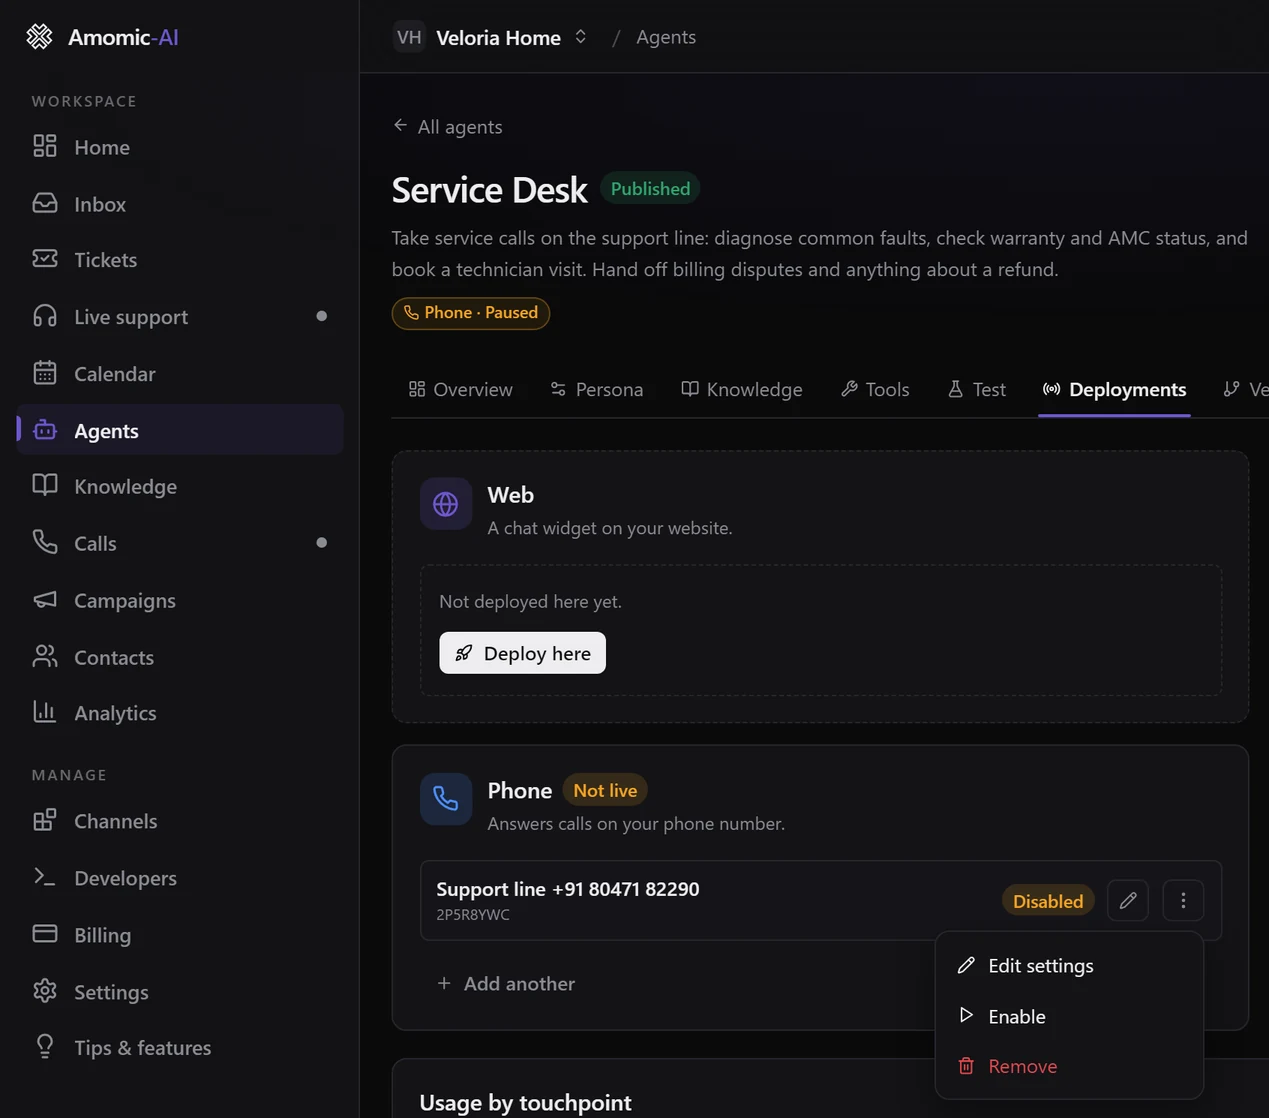Viewport: 1269px width, 1118px height.
Task: Switch to the Tools tab
Action: tap(875, 389)
